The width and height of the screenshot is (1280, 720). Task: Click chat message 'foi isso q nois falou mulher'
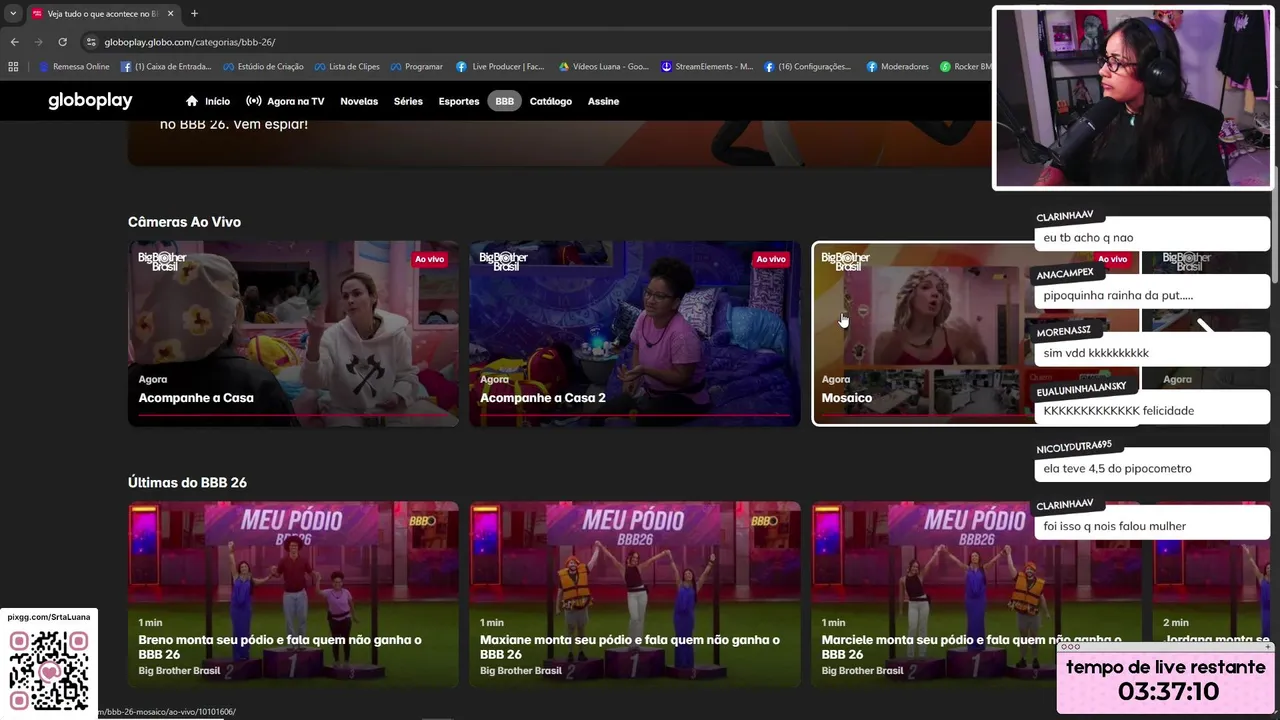tap(1152, 526)
